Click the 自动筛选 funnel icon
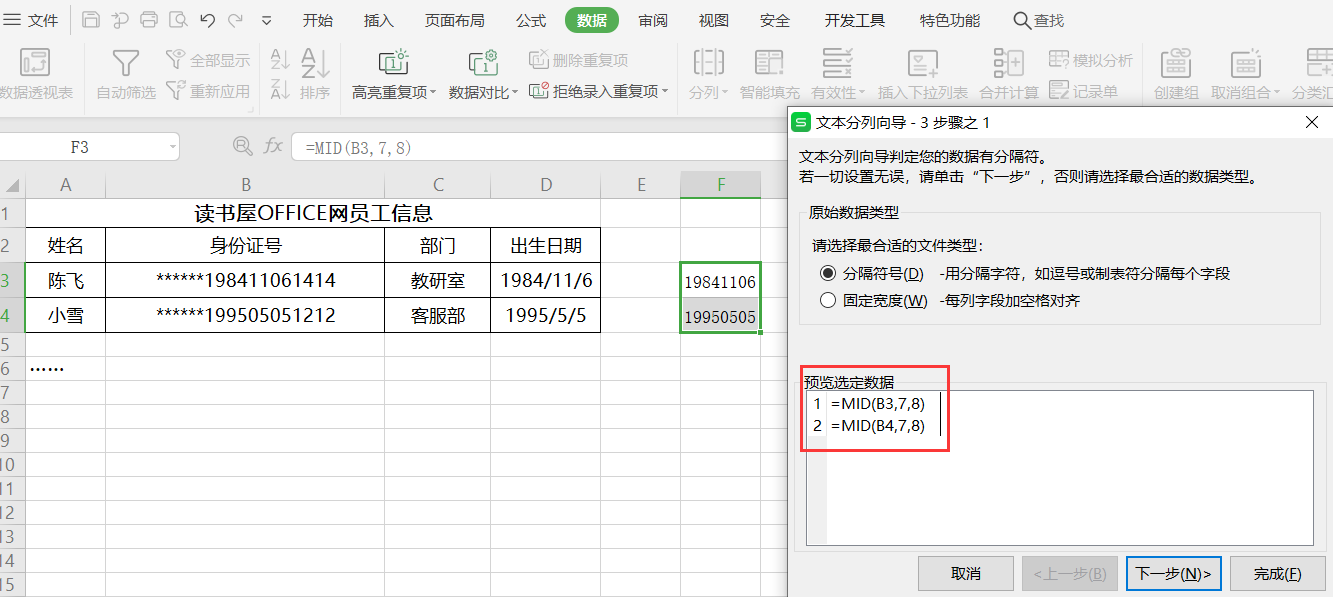1333x597 pixels. click(126, 64)
